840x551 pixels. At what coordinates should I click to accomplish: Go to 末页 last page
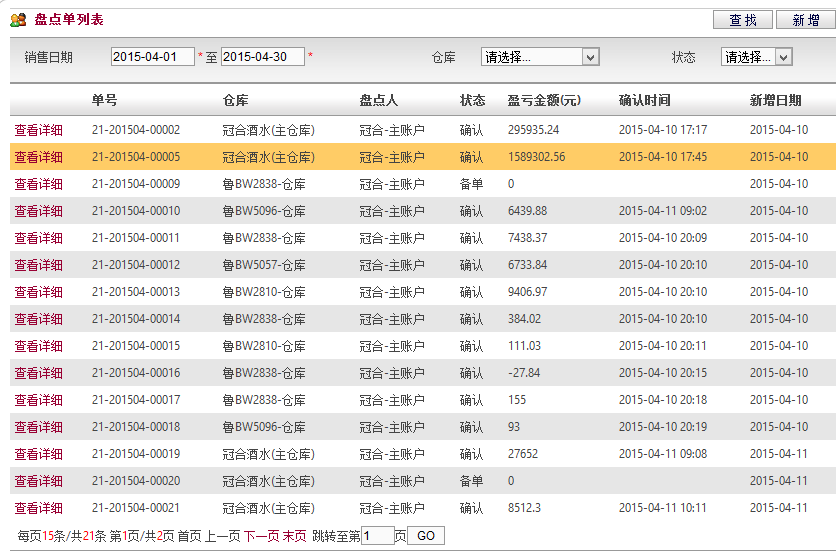coord(295,536)
